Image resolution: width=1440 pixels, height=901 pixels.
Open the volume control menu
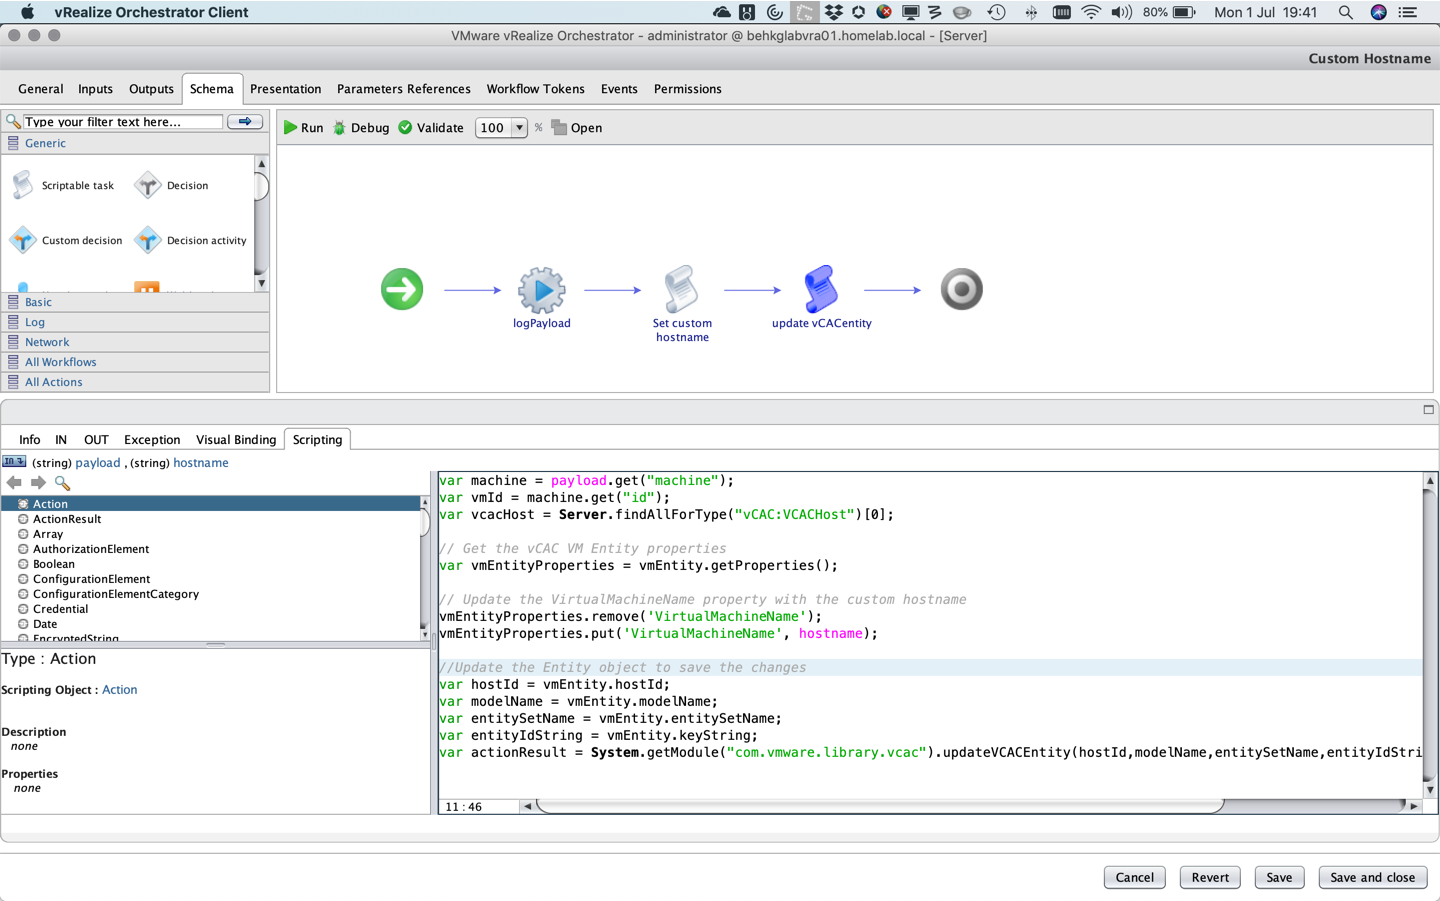[x=1122, y=12]
